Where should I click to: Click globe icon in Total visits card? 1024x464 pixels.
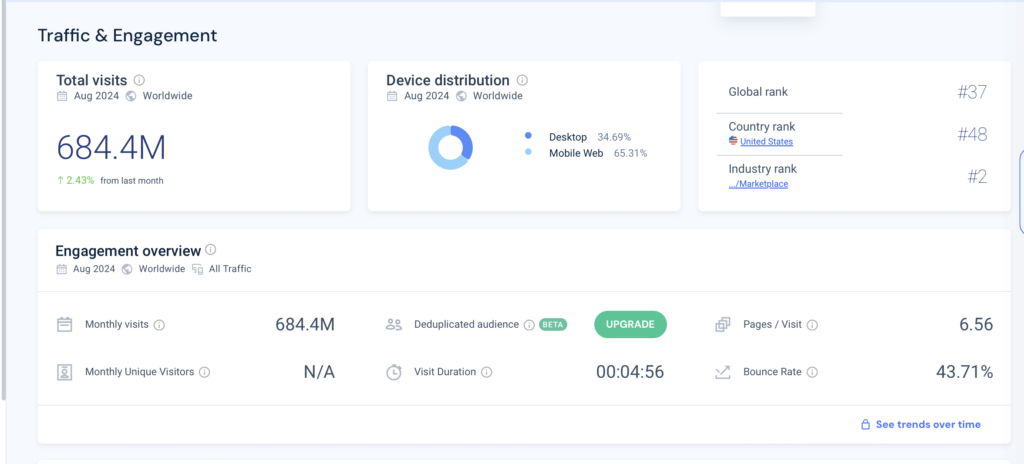[131, 96]
